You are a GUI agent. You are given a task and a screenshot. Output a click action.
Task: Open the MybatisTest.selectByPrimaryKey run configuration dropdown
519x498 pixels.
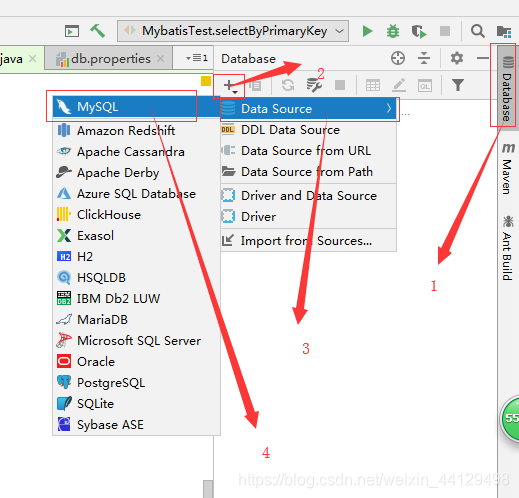(233, 31)
